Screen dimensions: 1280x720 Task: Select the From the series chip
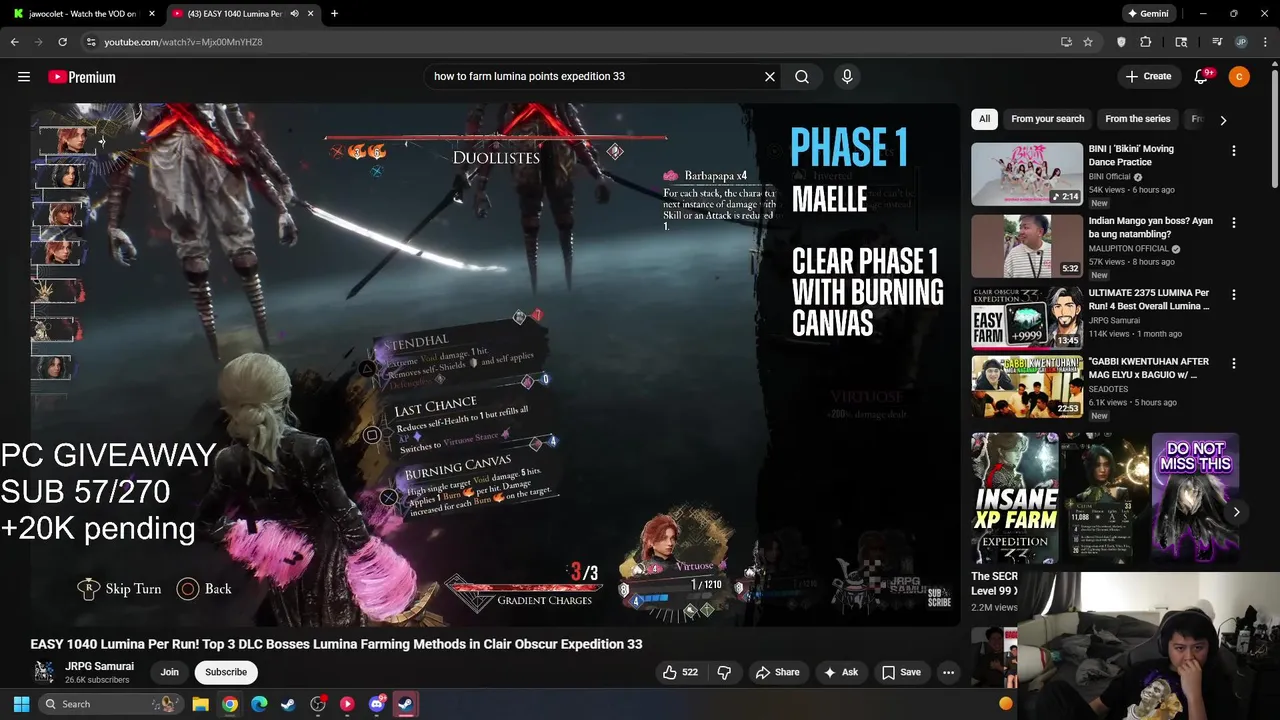pos(1137,119)
